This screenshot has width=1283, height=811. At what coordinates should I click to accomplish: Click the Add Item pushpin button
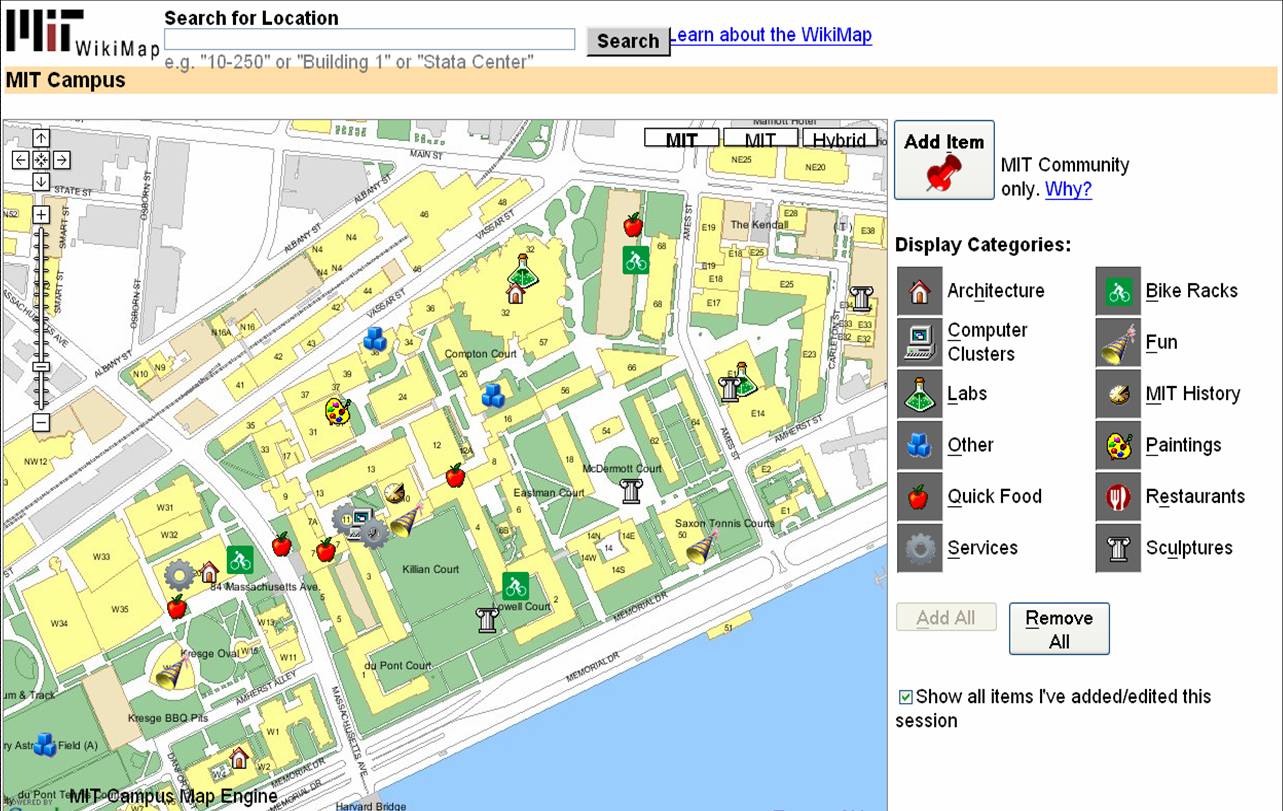click(944, 161)
